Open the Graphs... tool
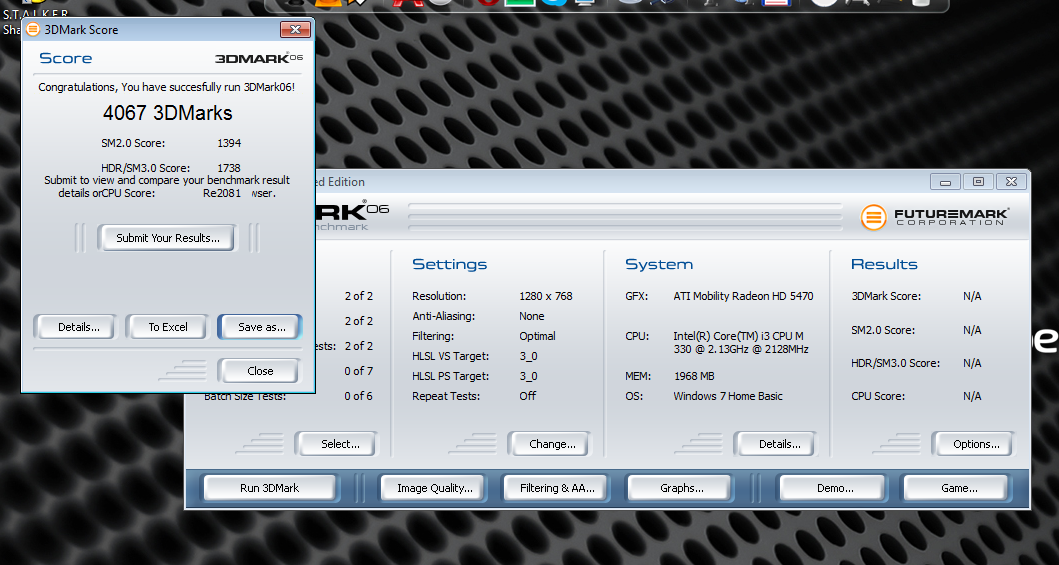The width and height of the screenshot is (1059, 565). pos(681,487)
